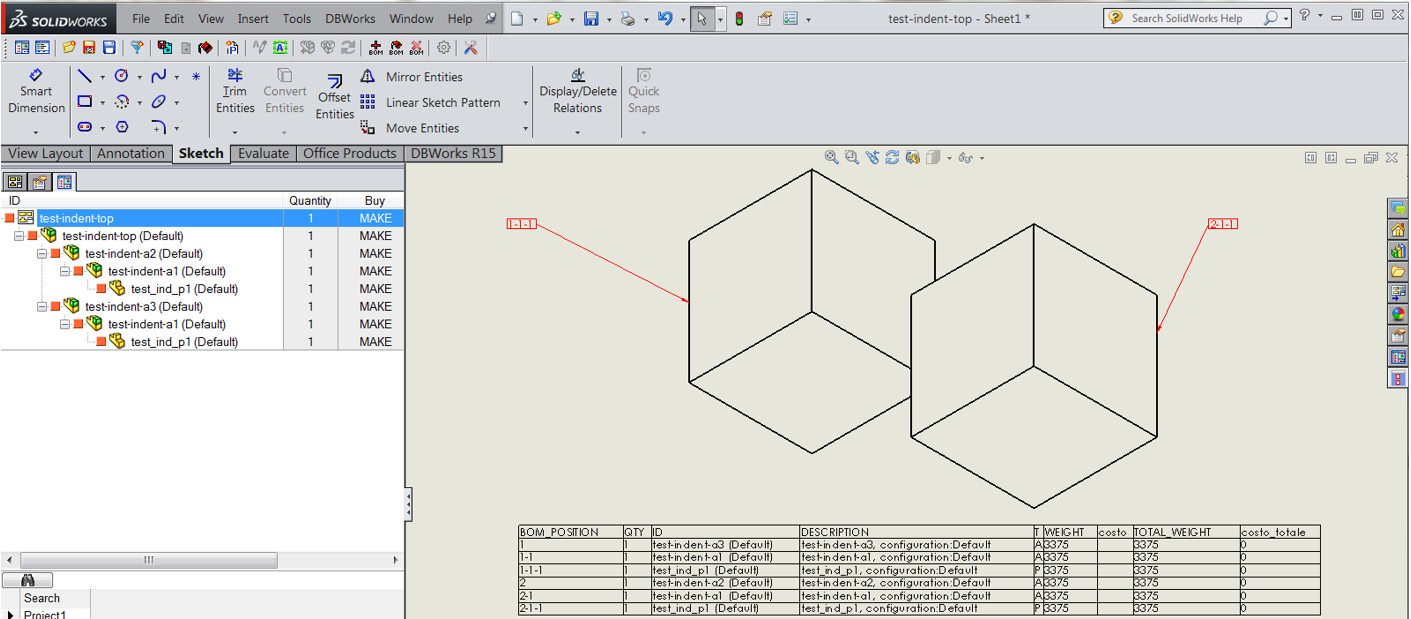
Task: Select the Straight Slot tool
Action: pyautogui.click(x=85, y=127)
